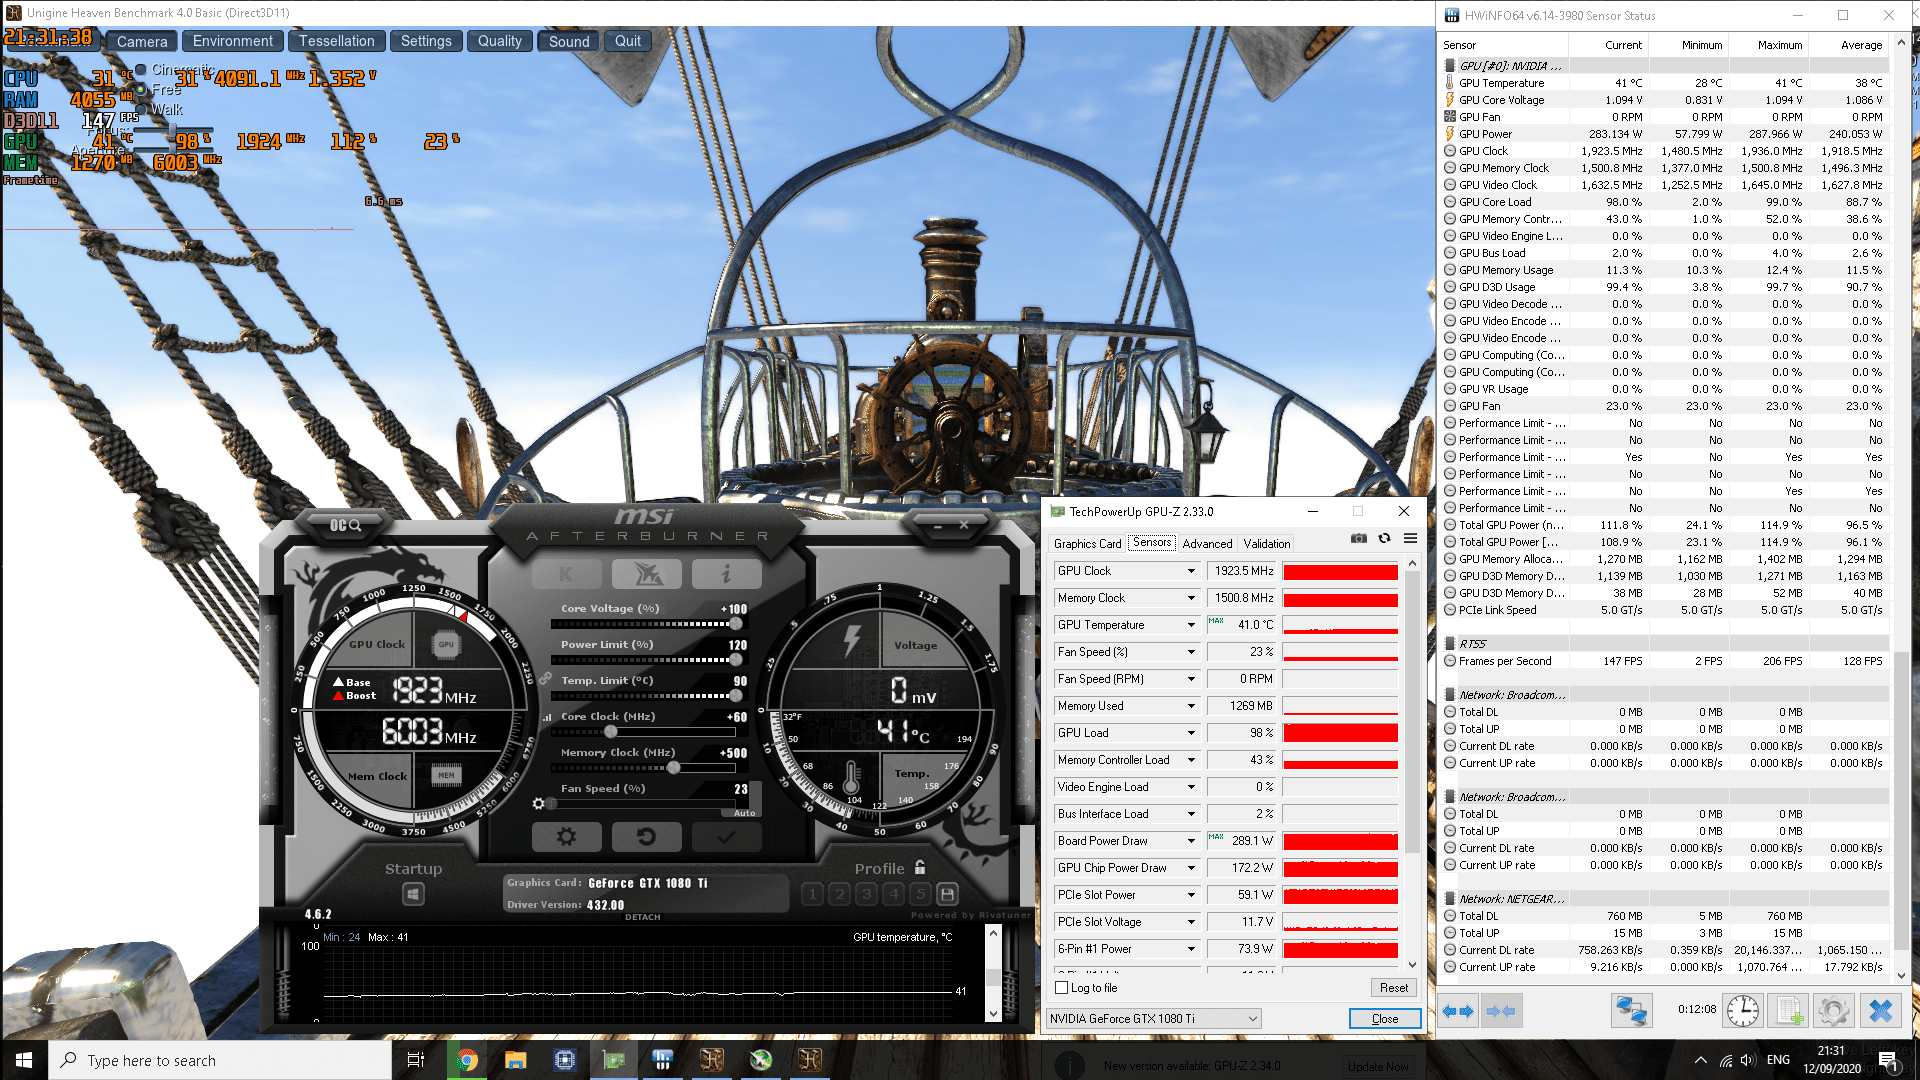Viewport: 1920px width, 1080px height.
Task: Open HWiNFO sensor settings gear
Action: click(x=1833, y=1011)
